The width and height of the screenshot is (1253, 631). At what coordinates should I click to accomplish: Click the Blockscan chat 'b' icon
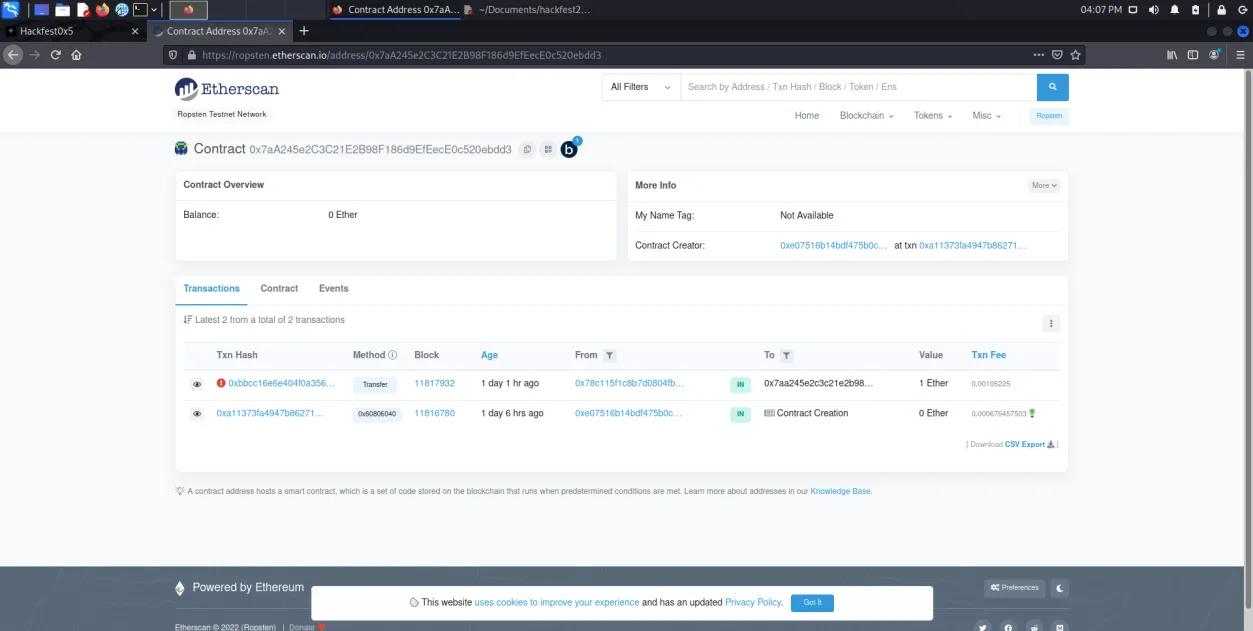(x=569, y=150)
